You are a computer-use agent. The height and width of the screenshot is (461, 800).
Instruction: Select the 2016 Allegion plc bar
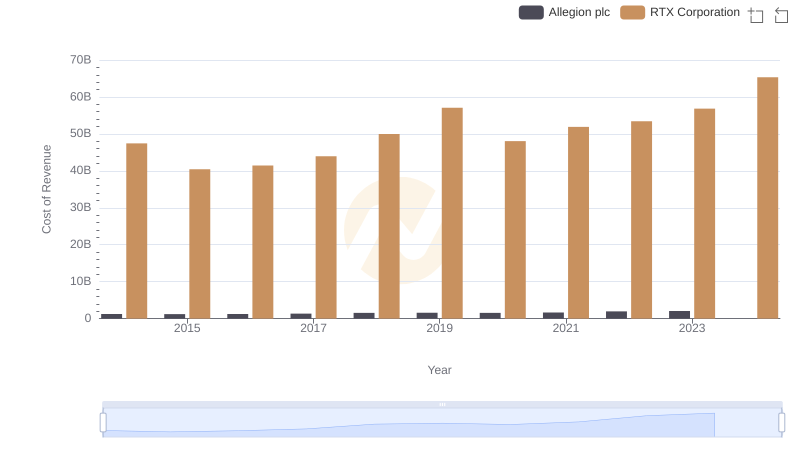pyautogui.click(x=238, y=316)
